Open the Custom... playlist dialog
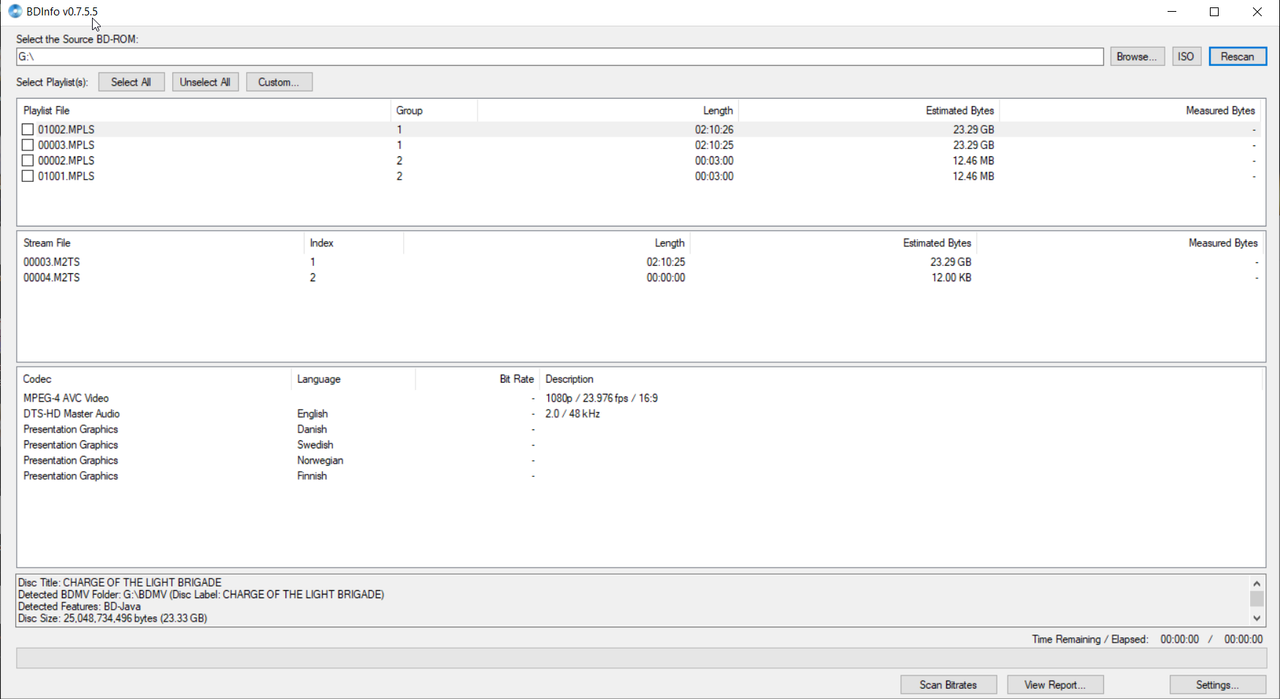Image resolution: width=1280 pixels, height=699 pixels. click(279, 82)
